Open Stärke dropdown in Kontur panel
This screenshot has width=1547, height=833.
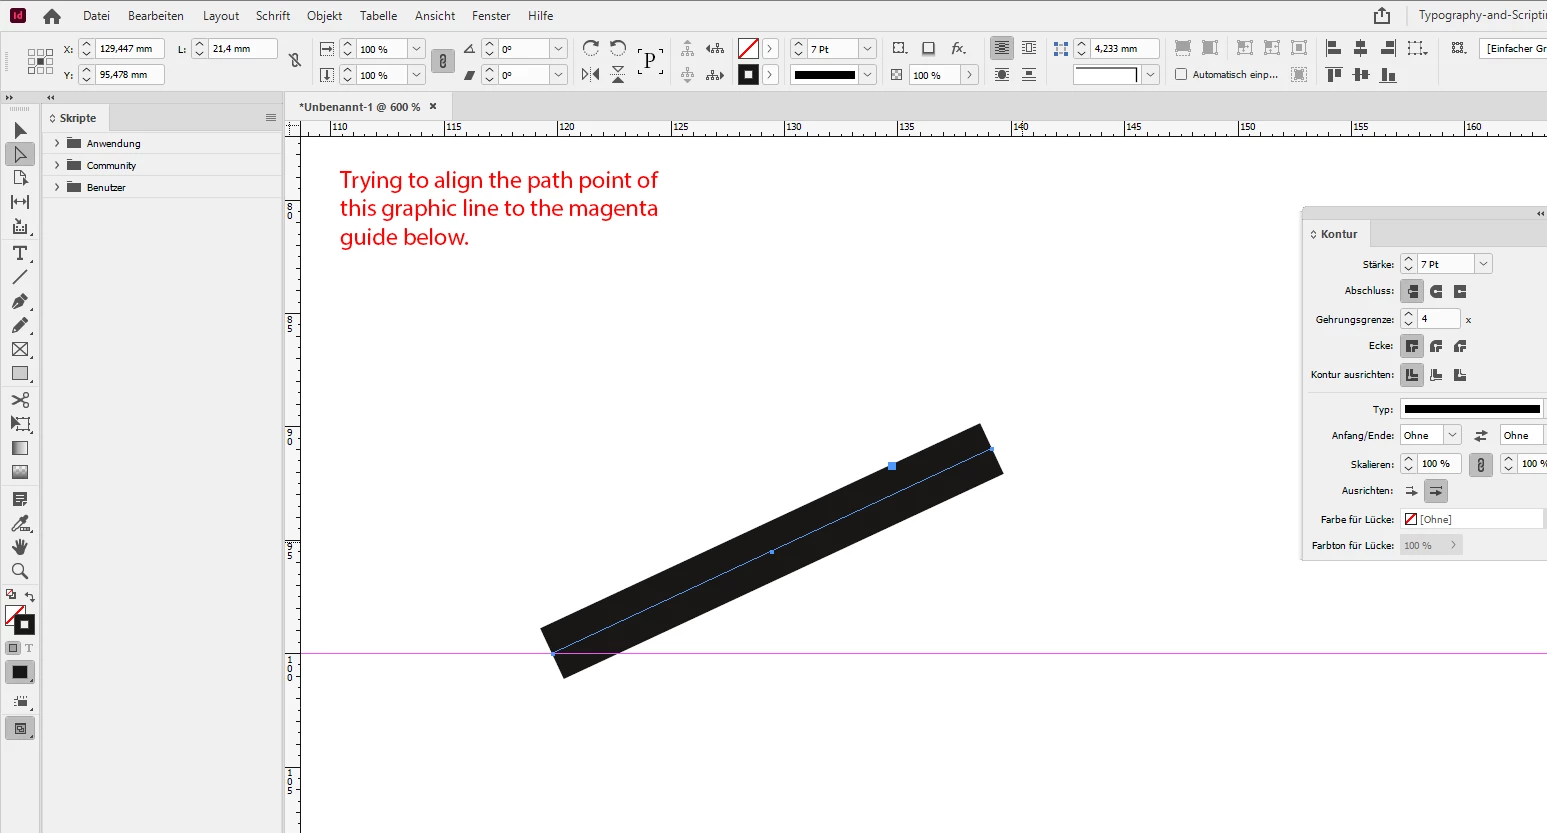point(1484,264)
